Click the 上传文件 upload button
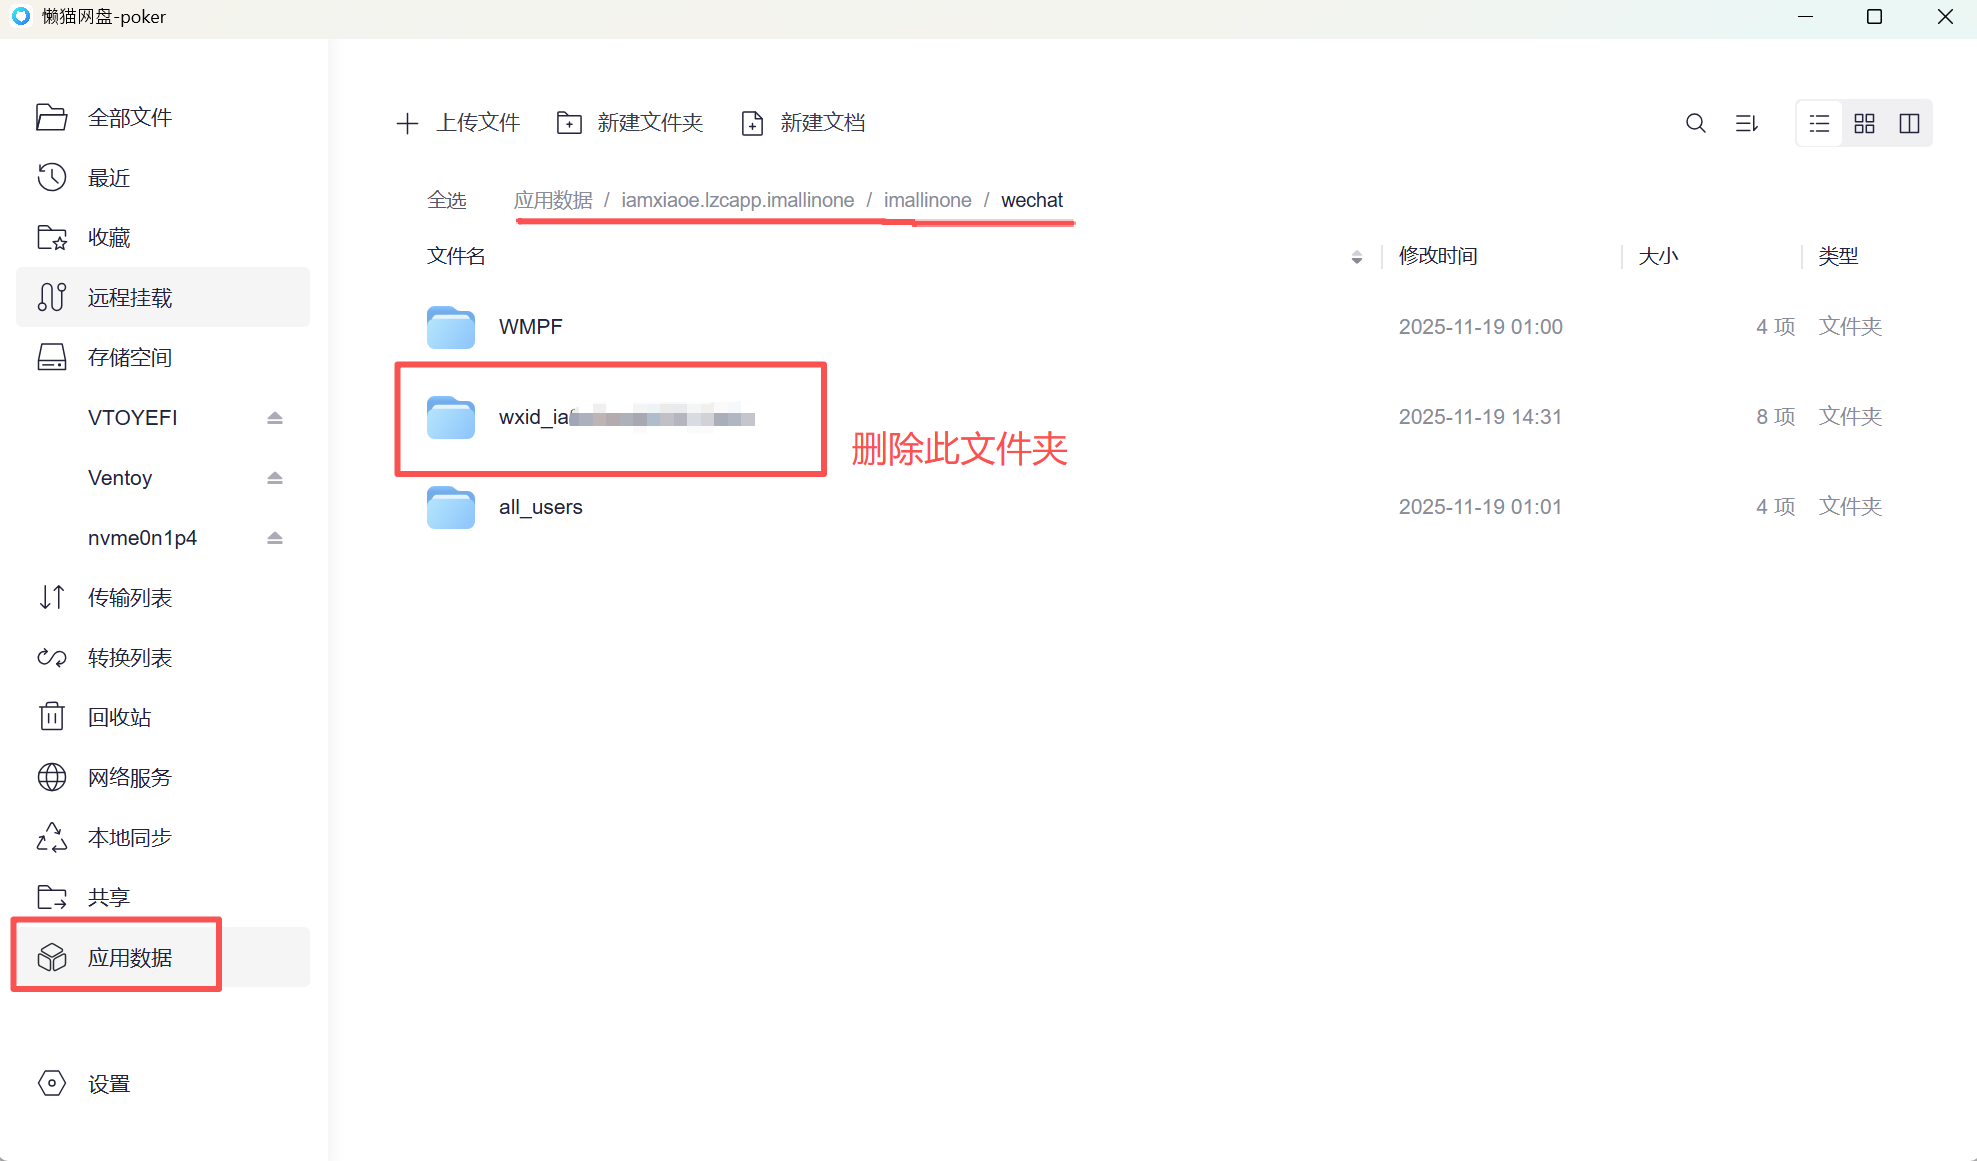The width and height of the screenshot is (1977, 1161). (458, 123)
